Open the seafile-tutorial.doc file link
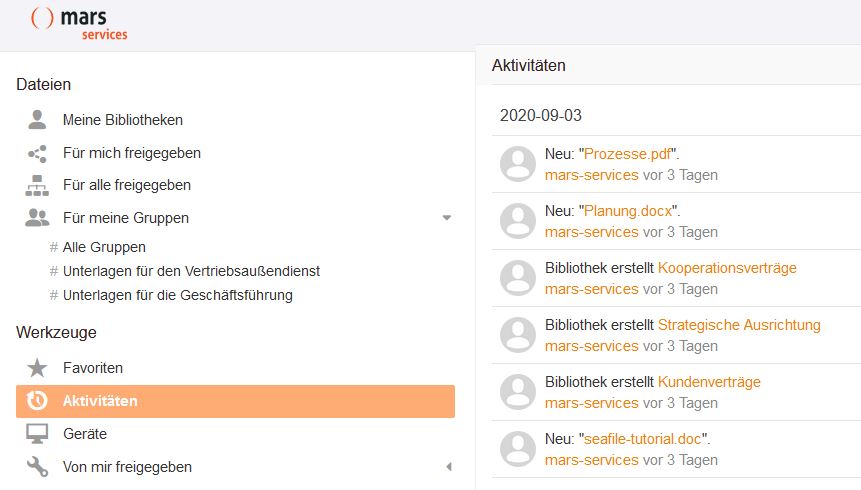 (x=644, y=439)
